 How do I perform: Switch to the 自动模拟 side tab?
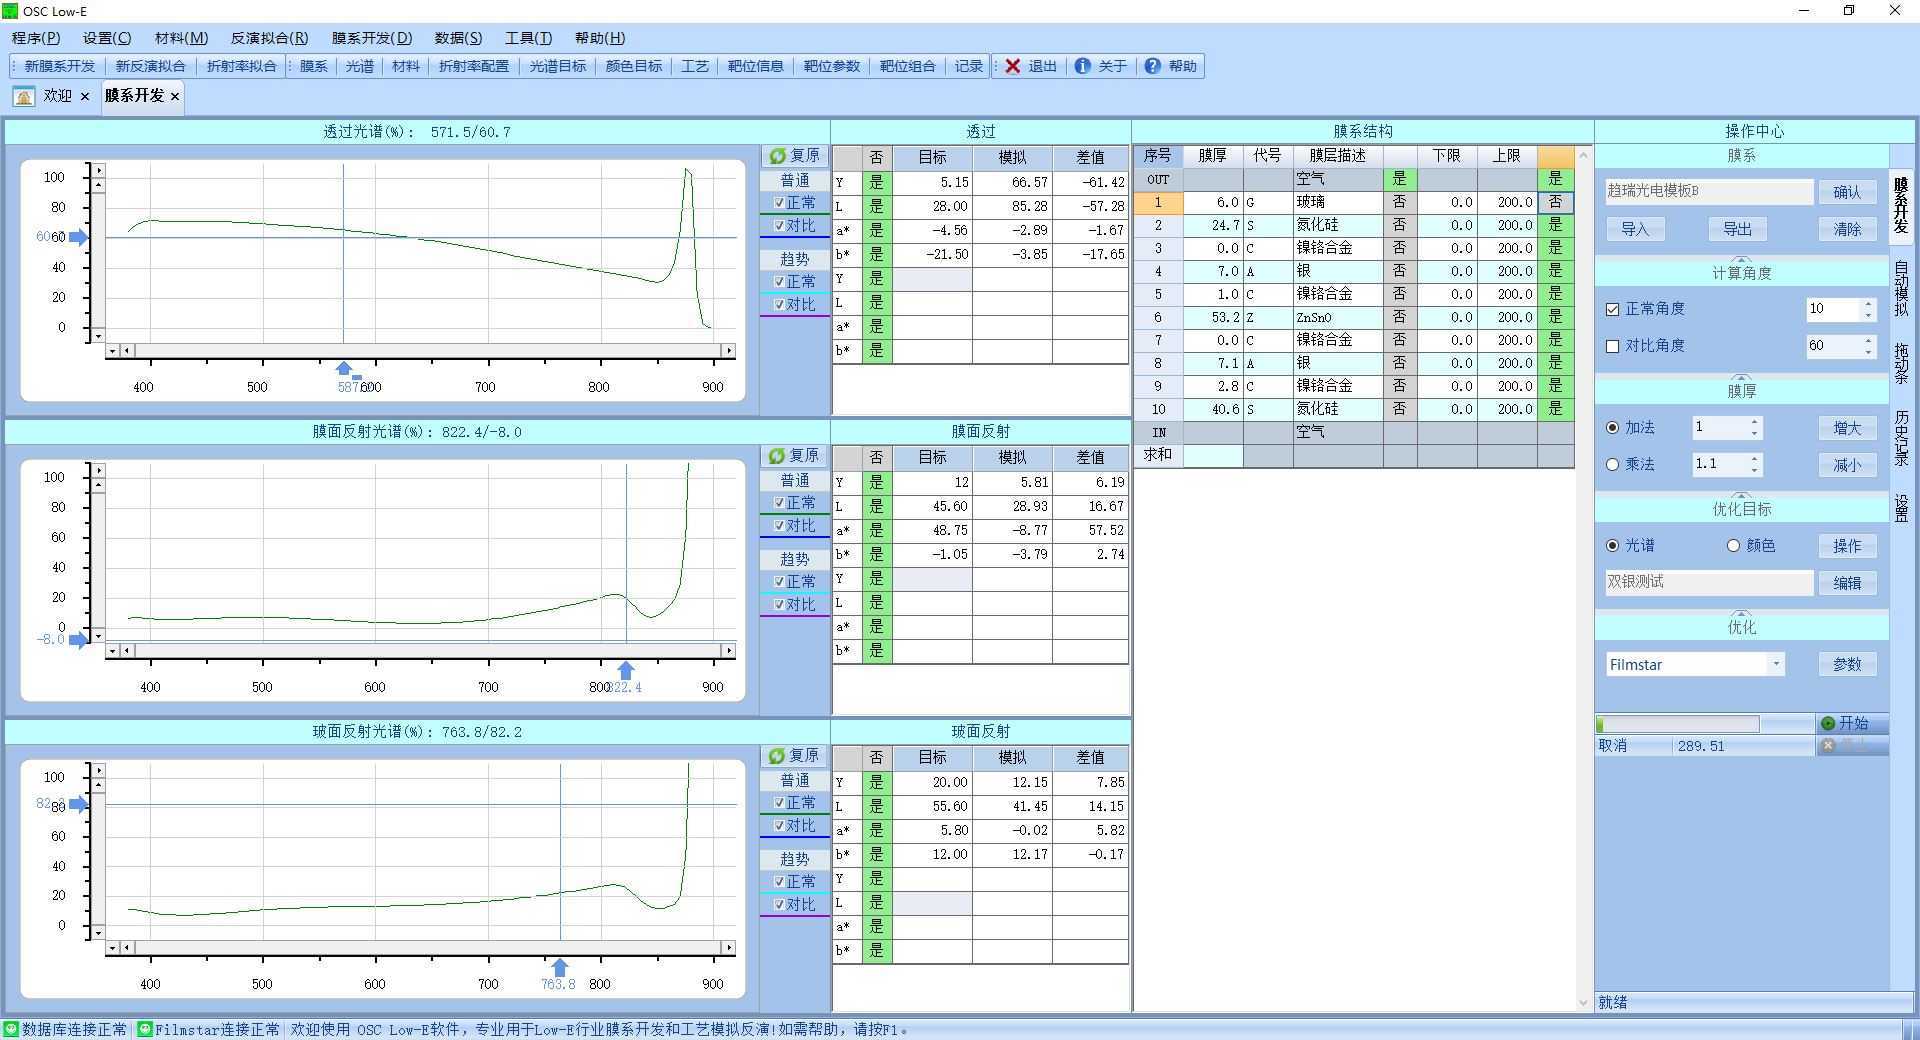[1901, 290]
